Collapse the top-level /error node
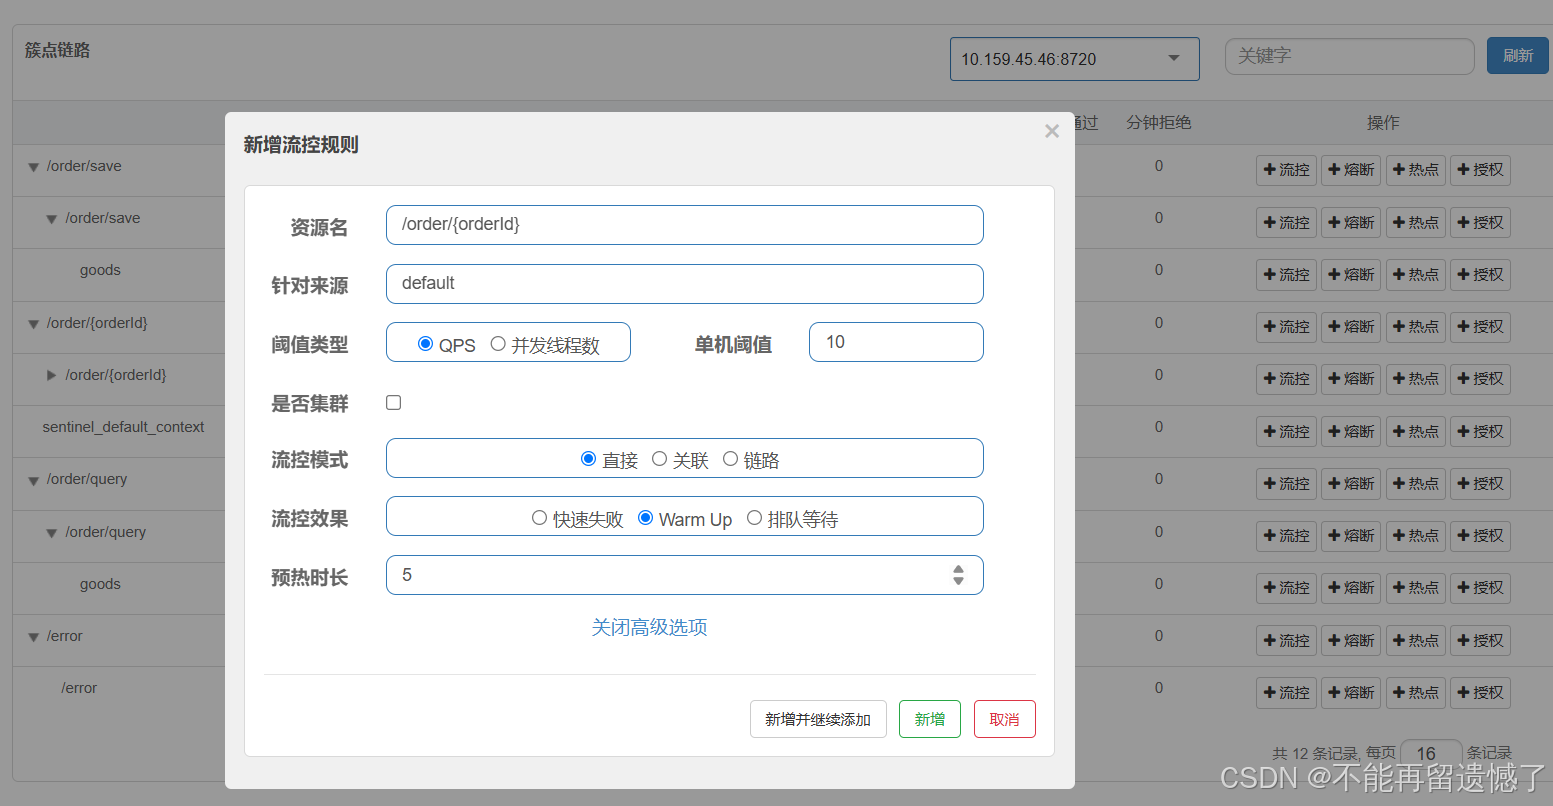 [34, 638]
